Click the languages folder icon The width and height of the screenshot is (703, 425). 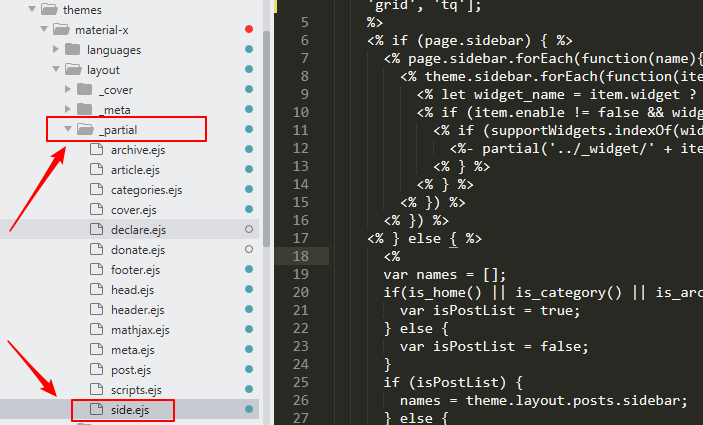click(73, 49)
